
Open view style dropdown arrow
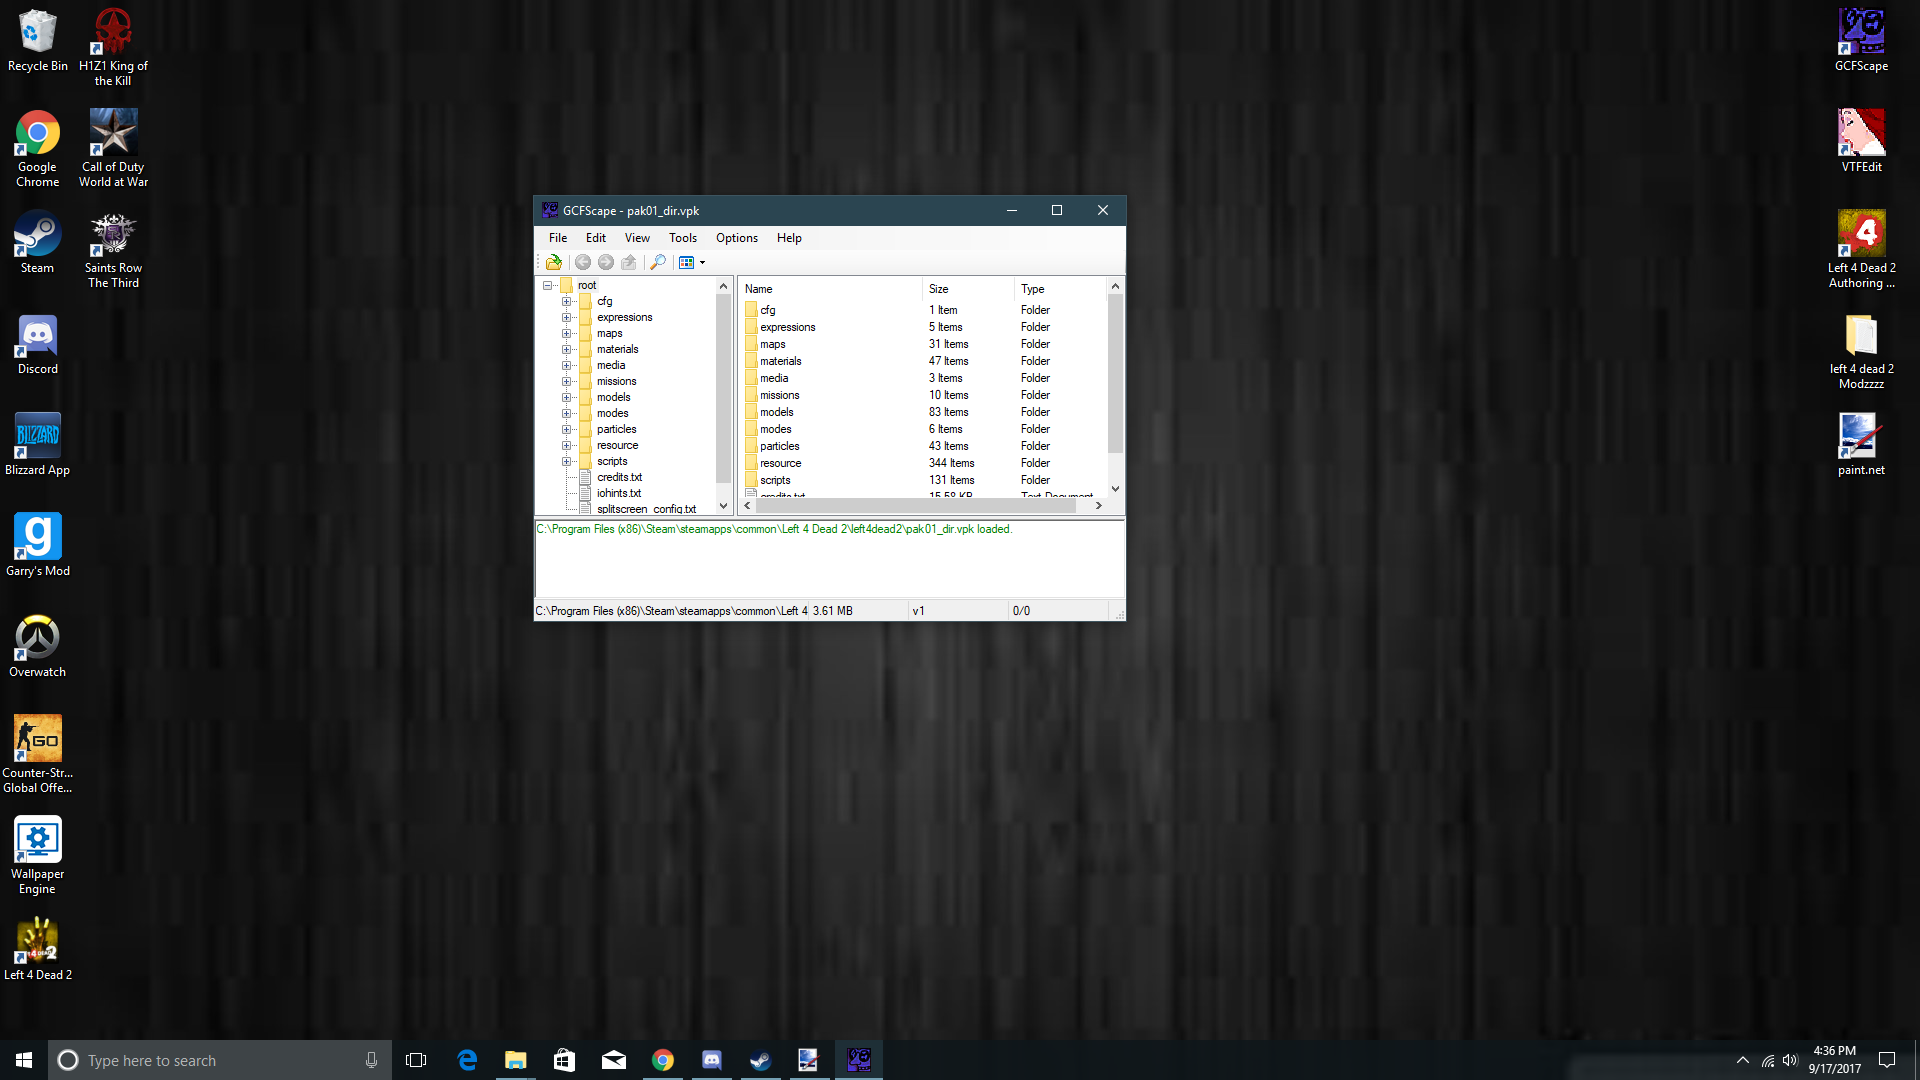pos(702,263)
